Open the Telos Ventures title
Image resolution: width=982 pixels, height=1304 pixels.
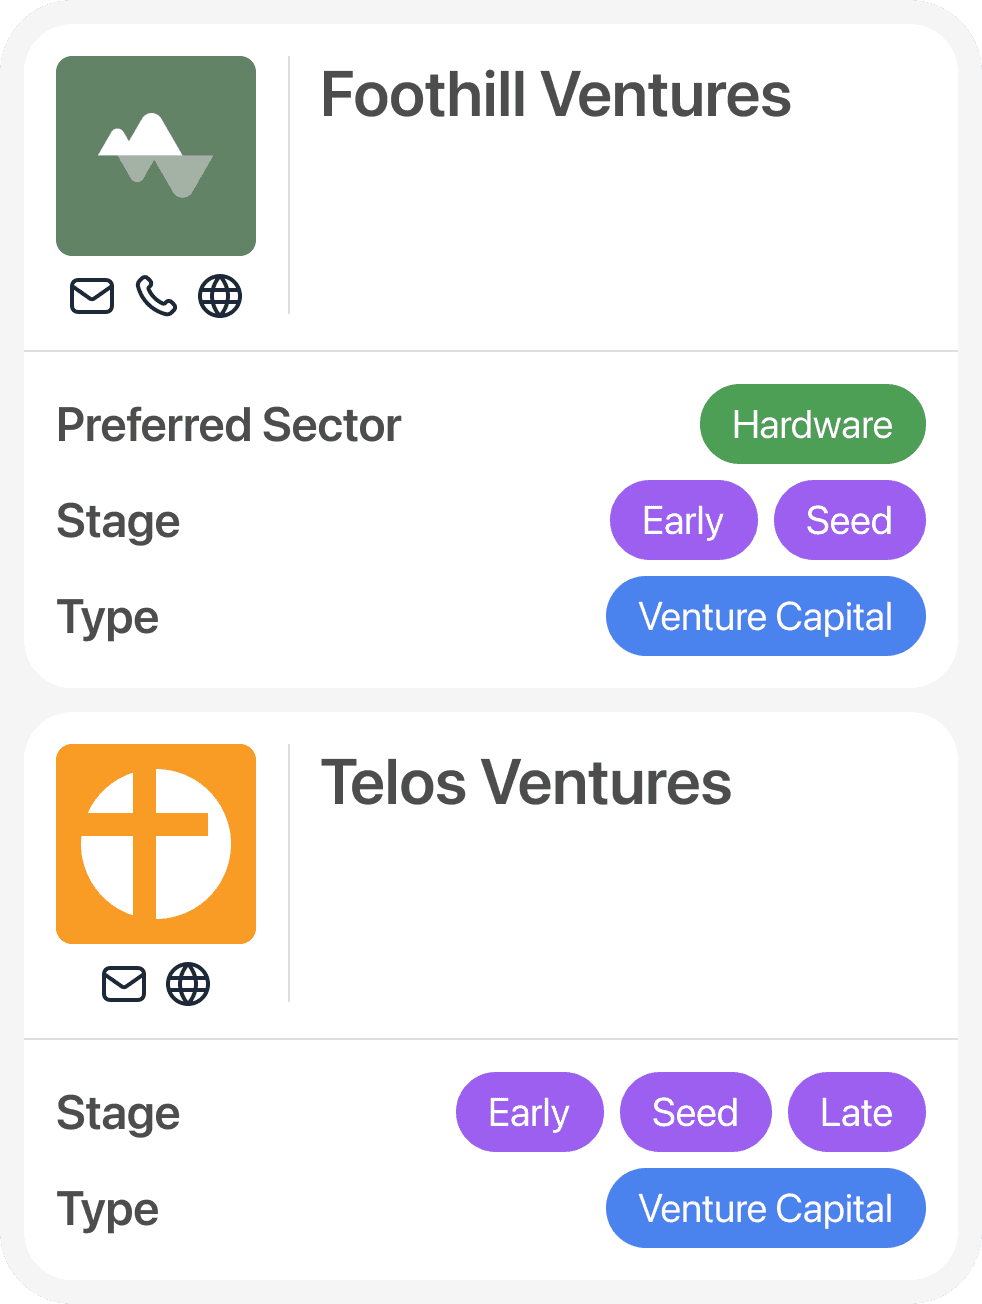pyautogui.click(x=526, y=783)
